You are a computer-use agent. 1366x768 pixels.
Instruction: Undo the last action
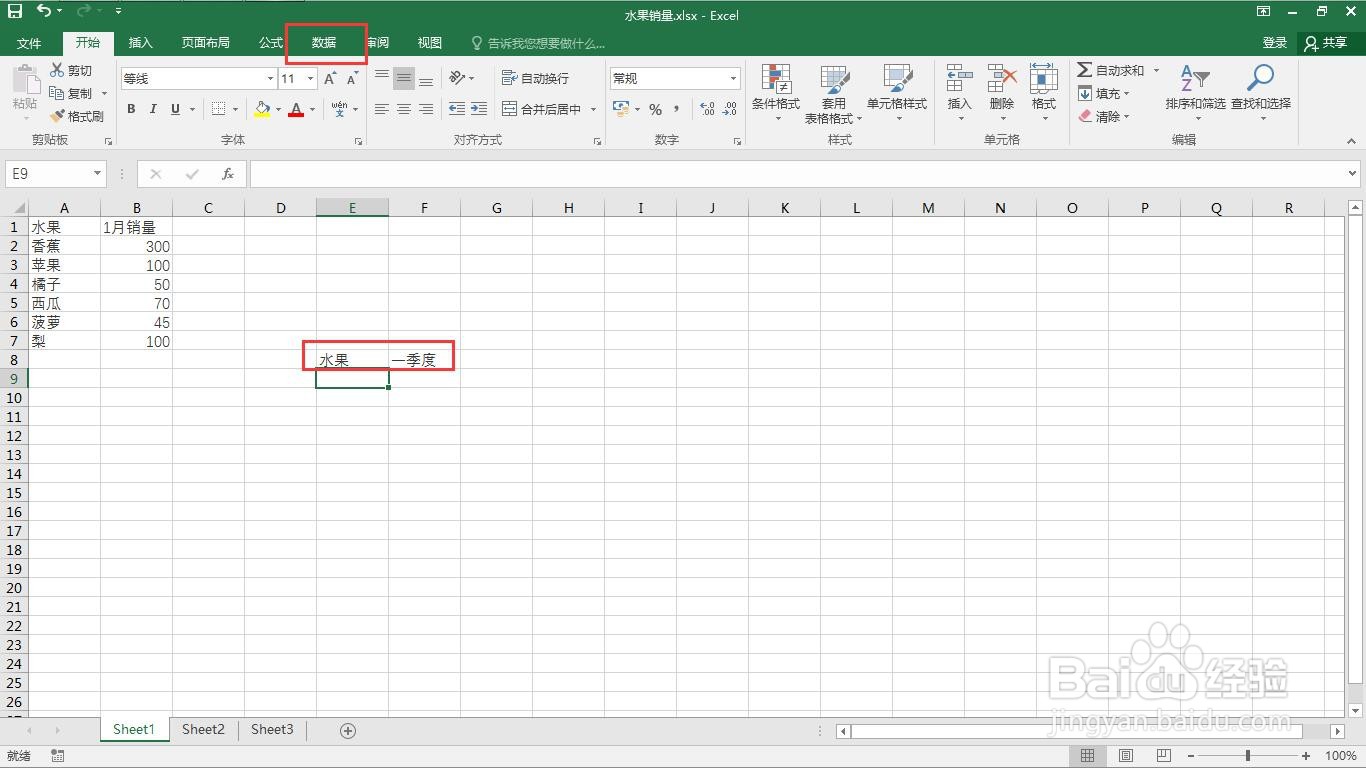tap(43, 11)
